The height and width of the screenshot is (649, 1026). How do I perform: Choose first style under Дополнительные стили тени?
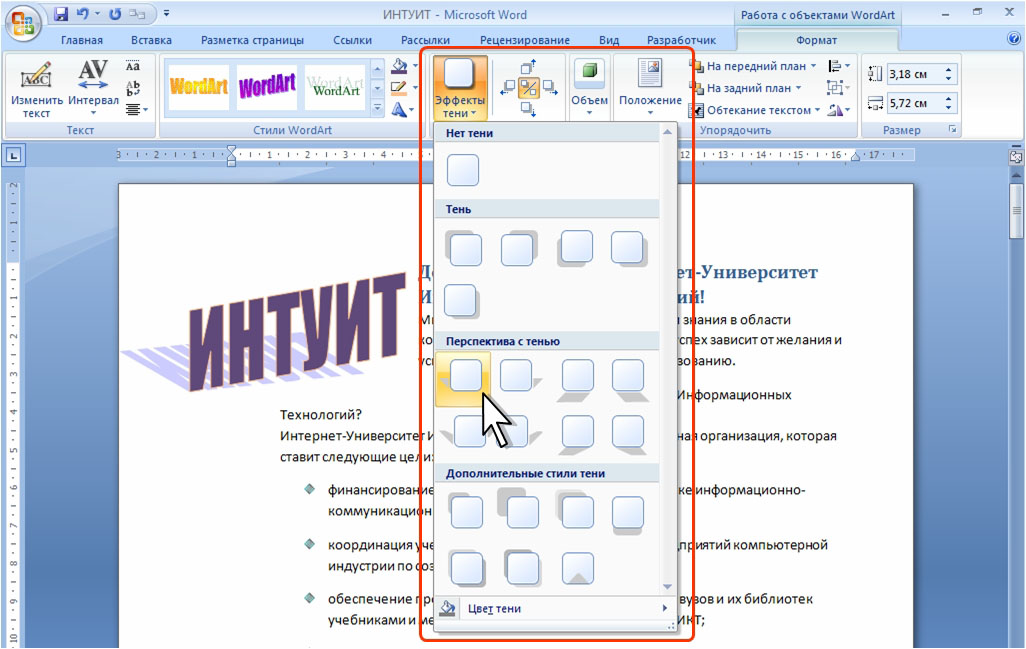coord(465,511)
